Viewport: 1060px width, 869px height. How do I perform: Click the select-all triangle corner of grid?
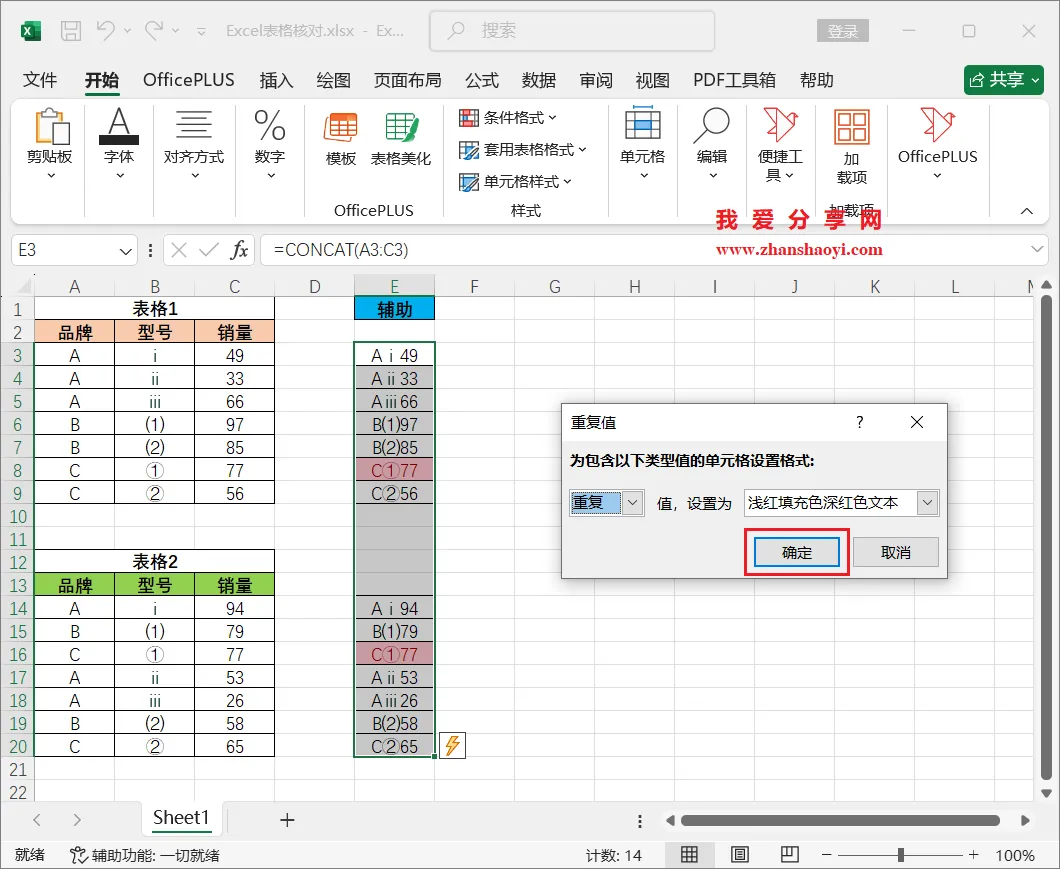tap(22, 286)
